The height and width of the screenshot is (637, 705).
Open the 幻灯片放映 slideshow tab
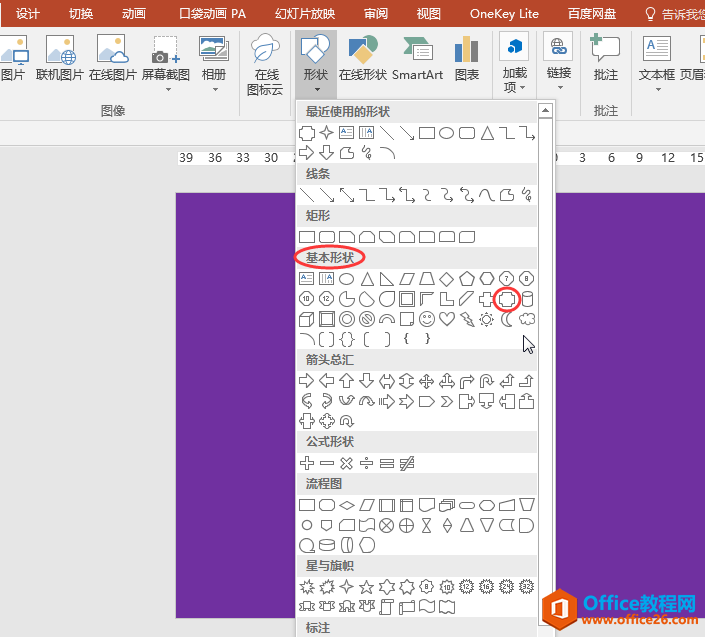[305, 14]
